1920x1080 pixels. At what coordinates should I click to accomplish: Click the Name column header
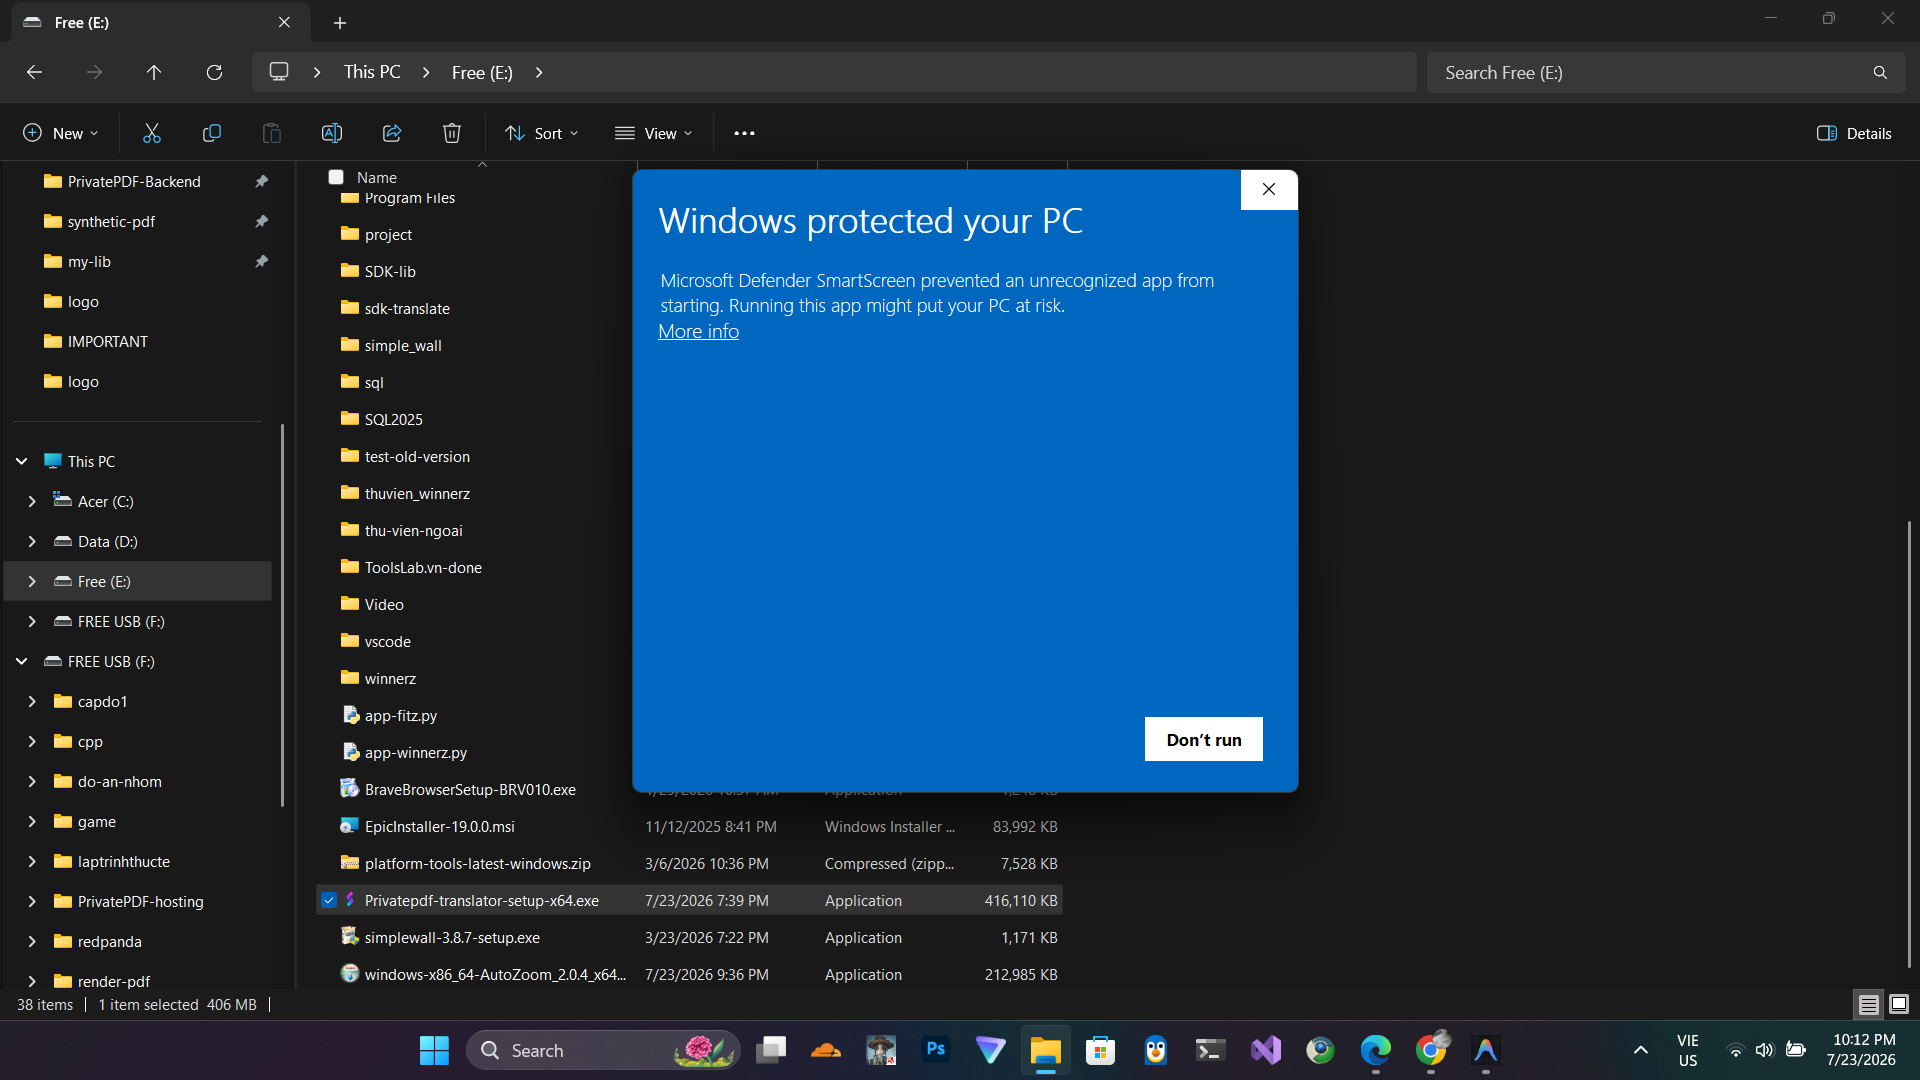coord(377,177)
